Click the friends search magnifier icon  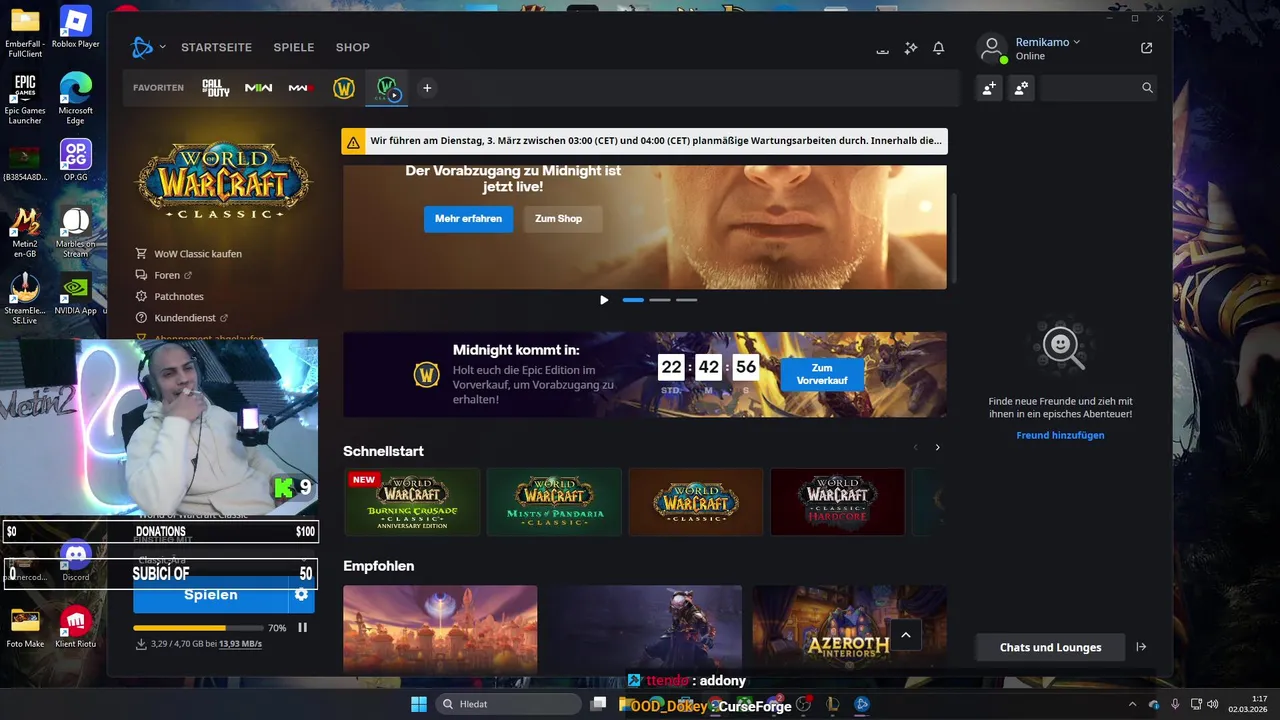click(1147, 88)
